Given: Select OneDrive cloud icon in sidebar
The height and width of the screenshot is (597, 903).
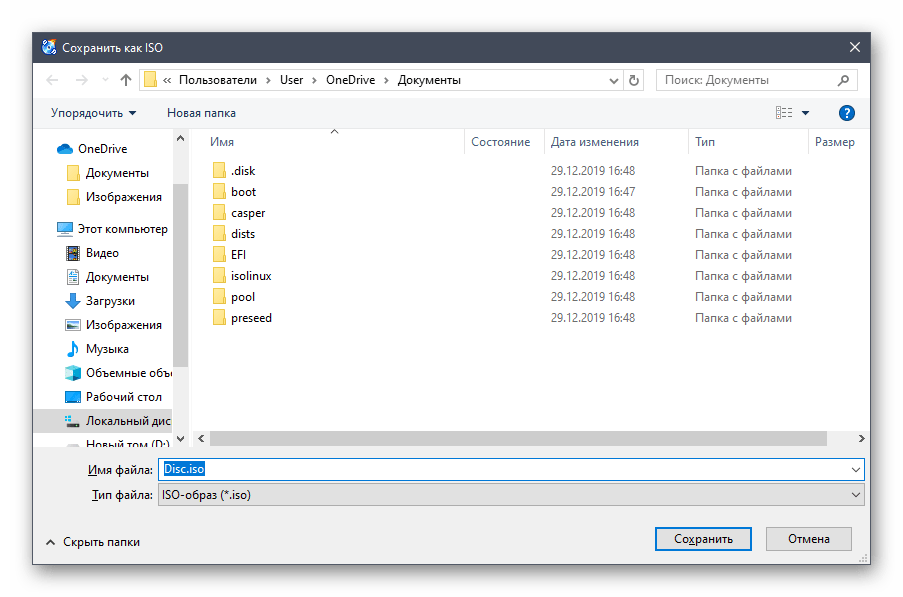Looking at the screenshot, I should click(66, 149).
